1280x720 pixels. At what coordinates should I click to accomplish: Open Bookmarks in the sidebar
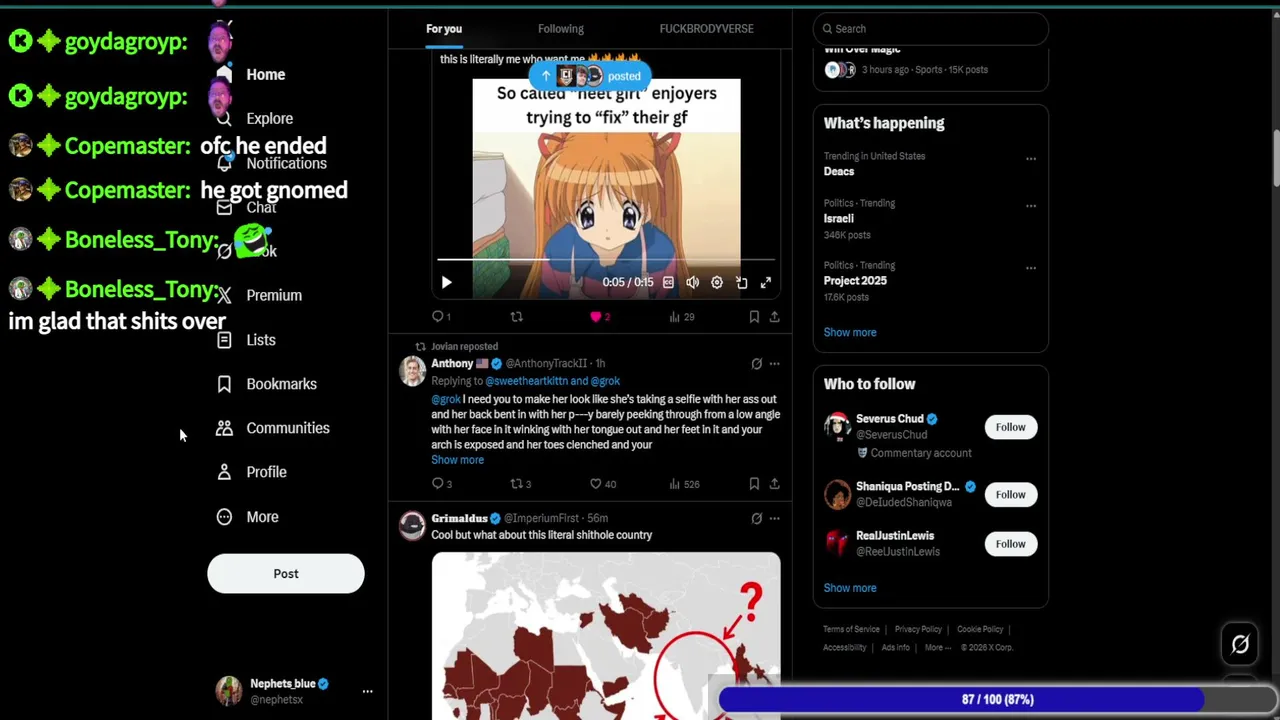(281, 384)
